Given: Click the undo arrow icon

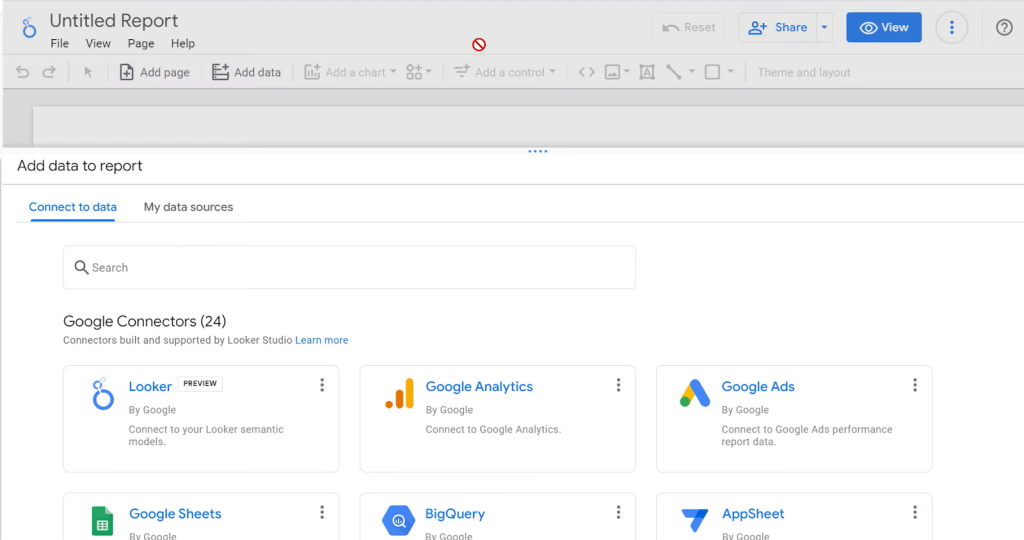Looking at the screenshot, I should click(23, 72).
